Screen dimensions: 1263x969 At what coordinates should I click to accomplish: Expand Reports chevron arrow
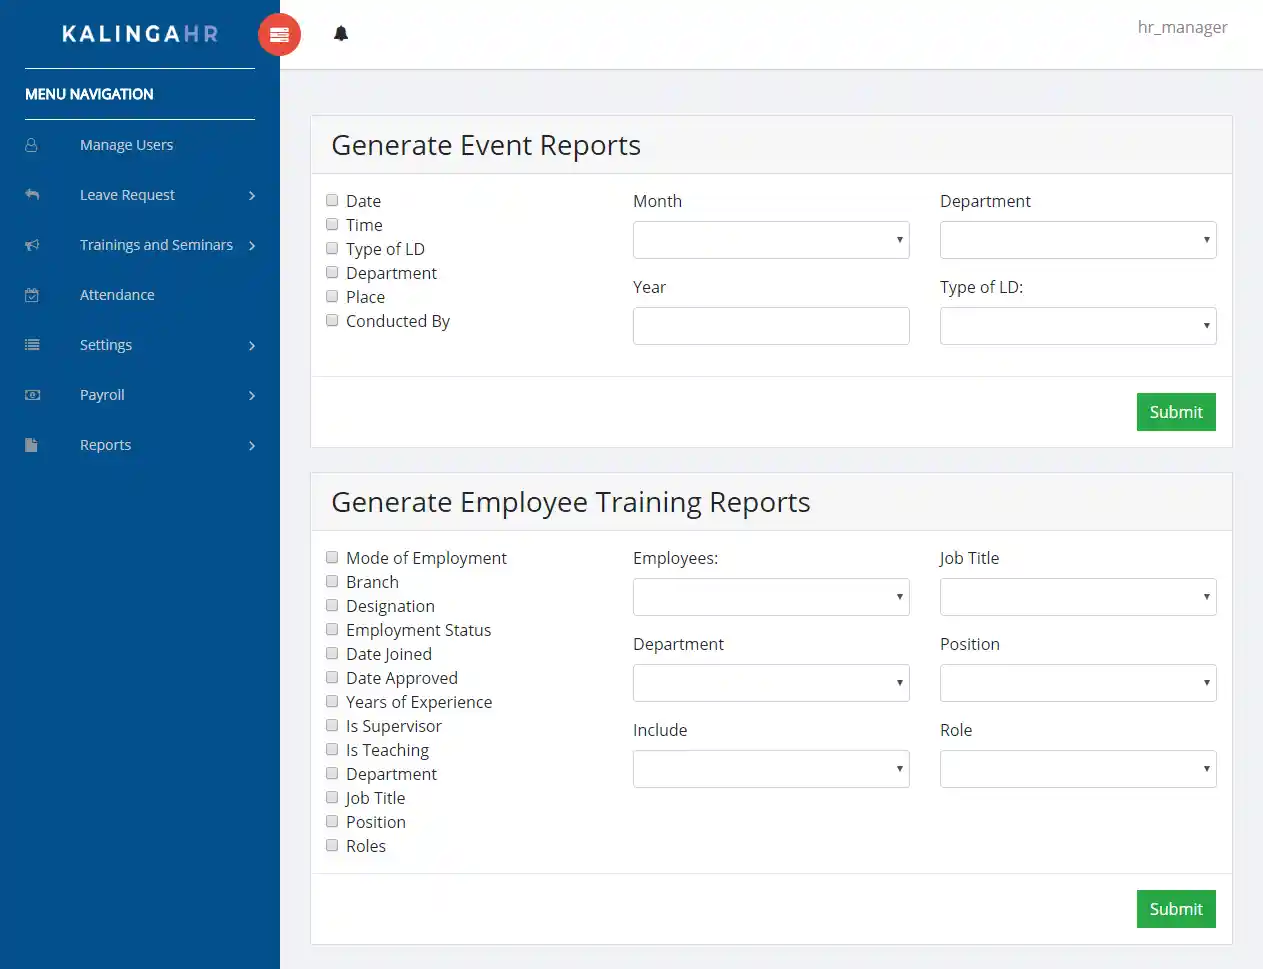pos(252,446)
